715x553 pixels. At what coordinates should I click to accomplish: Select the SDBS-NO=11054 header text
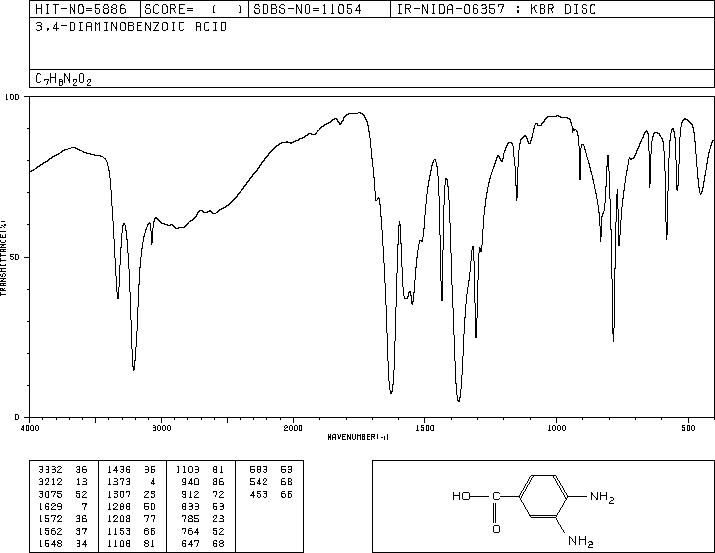coord(307,9)
